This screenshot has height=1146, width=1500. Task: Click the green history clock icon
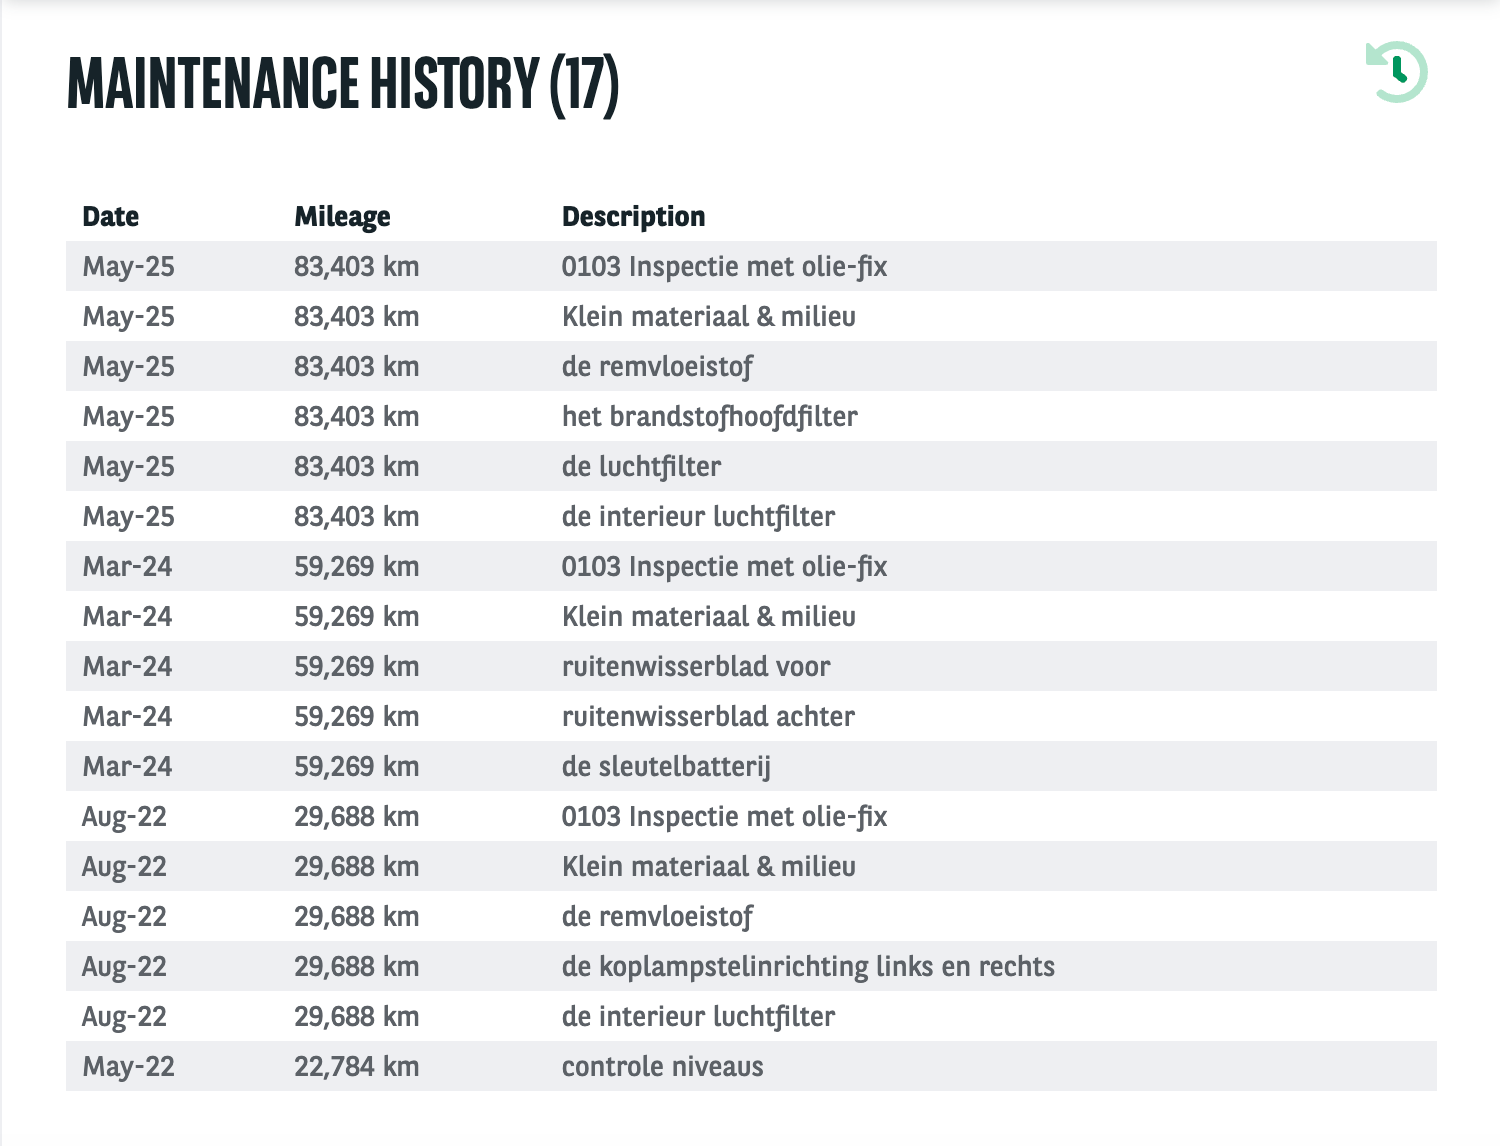point(1397,72)
